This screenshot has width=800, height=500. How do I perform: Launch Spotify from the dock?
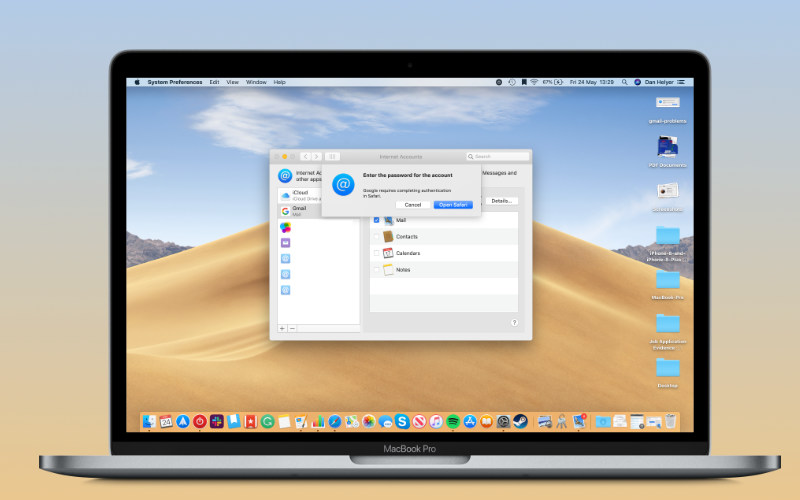click(453, 421)
